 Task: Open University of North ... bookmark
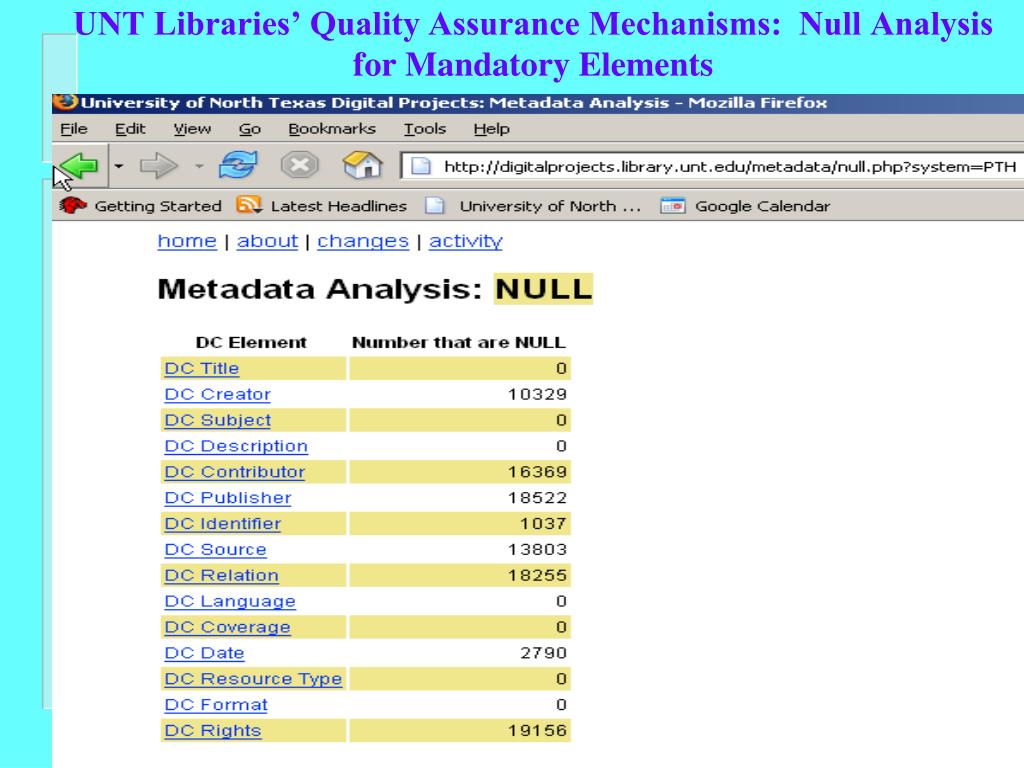coord(550,206)
